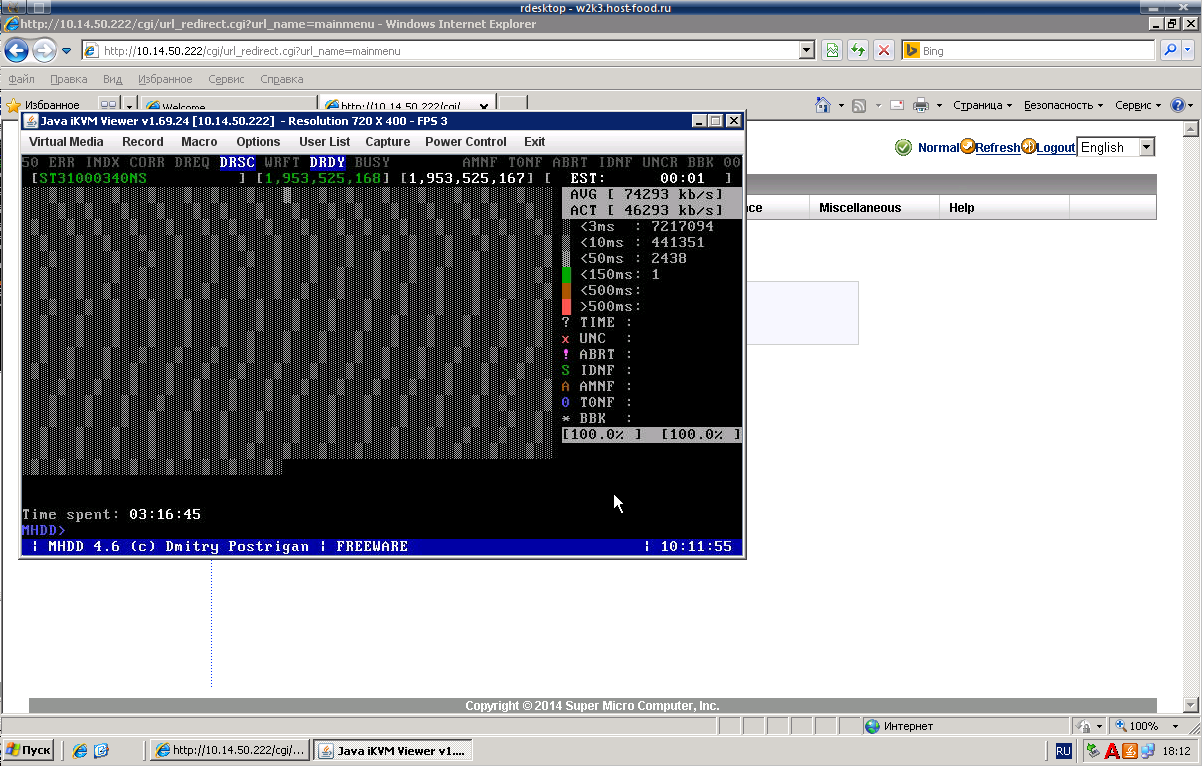This screenshot has height=766, width=1202.
Task: Open the search provider dropdown arrow
Action: [1188, 50]
